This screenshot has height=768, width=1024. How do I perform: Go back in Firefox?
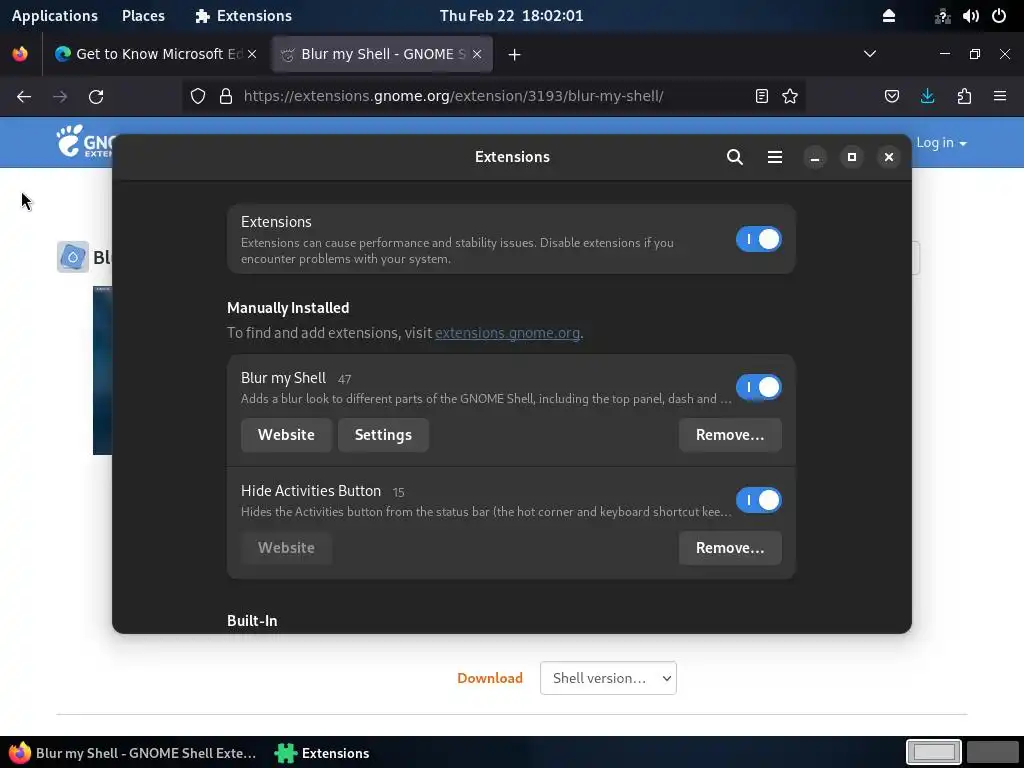24,97
